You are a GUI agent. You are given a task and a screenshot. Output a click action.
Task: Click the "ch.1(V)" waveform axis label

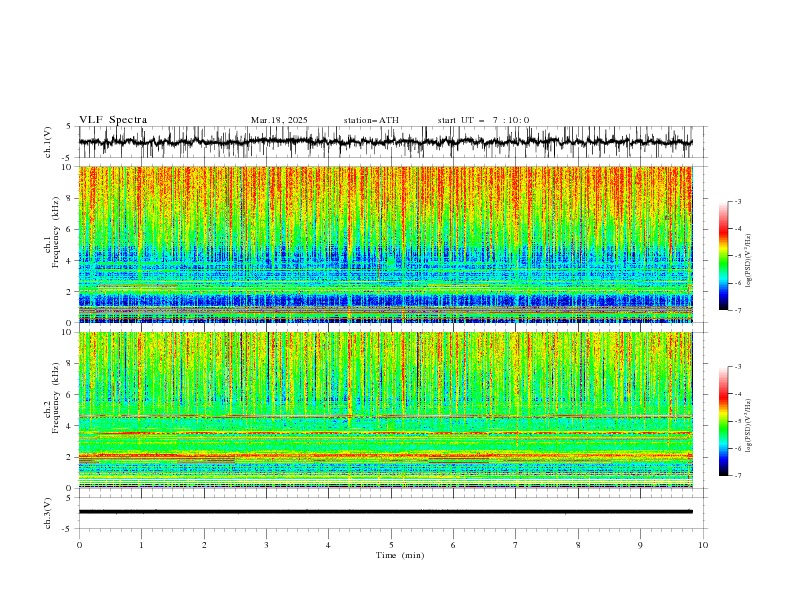pos(48,142)
